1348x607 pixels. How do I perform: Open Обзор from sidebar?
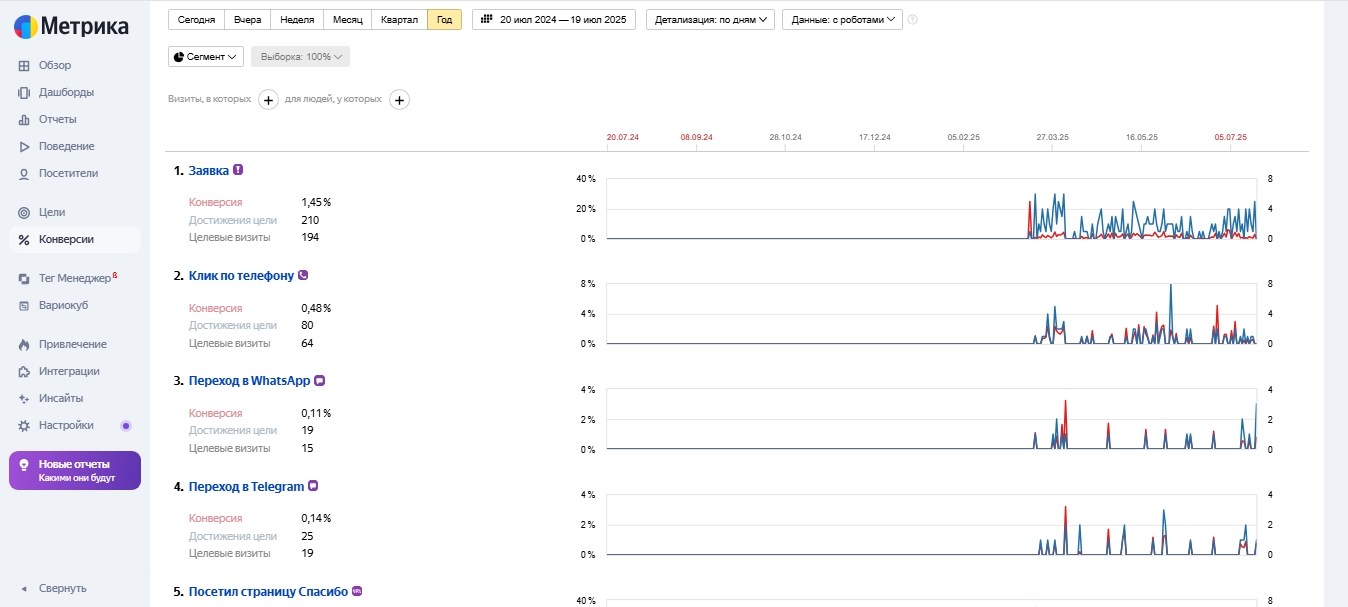tap(54, 65)
